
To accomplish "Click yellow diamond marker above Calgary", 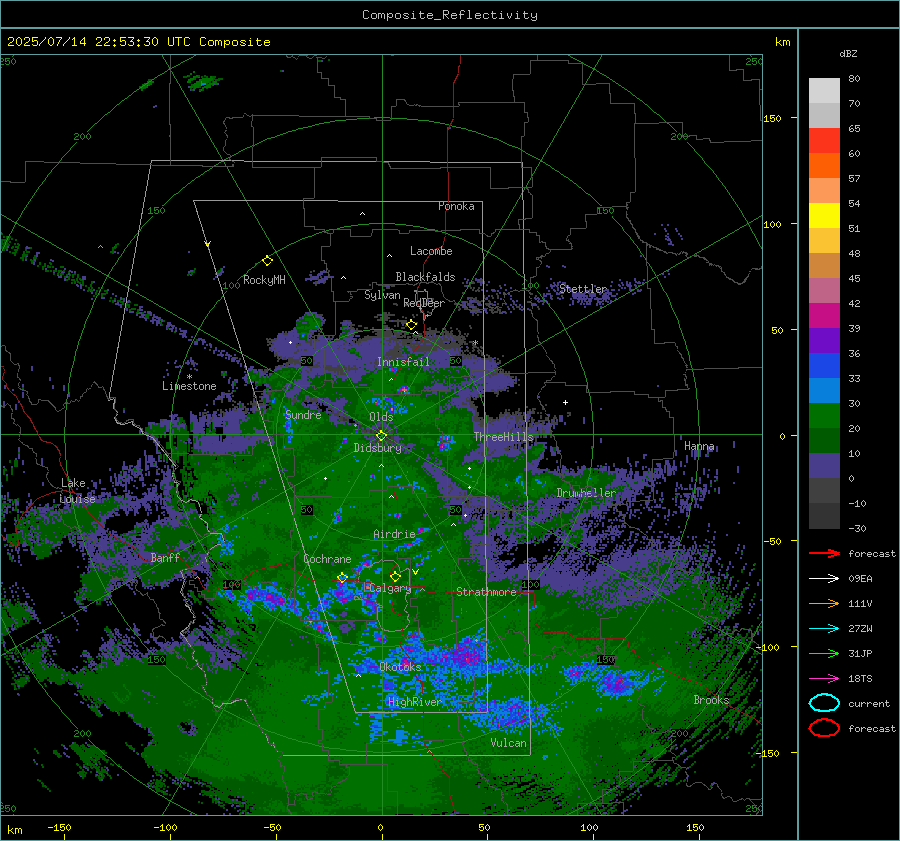I will [x=395, y=576].
